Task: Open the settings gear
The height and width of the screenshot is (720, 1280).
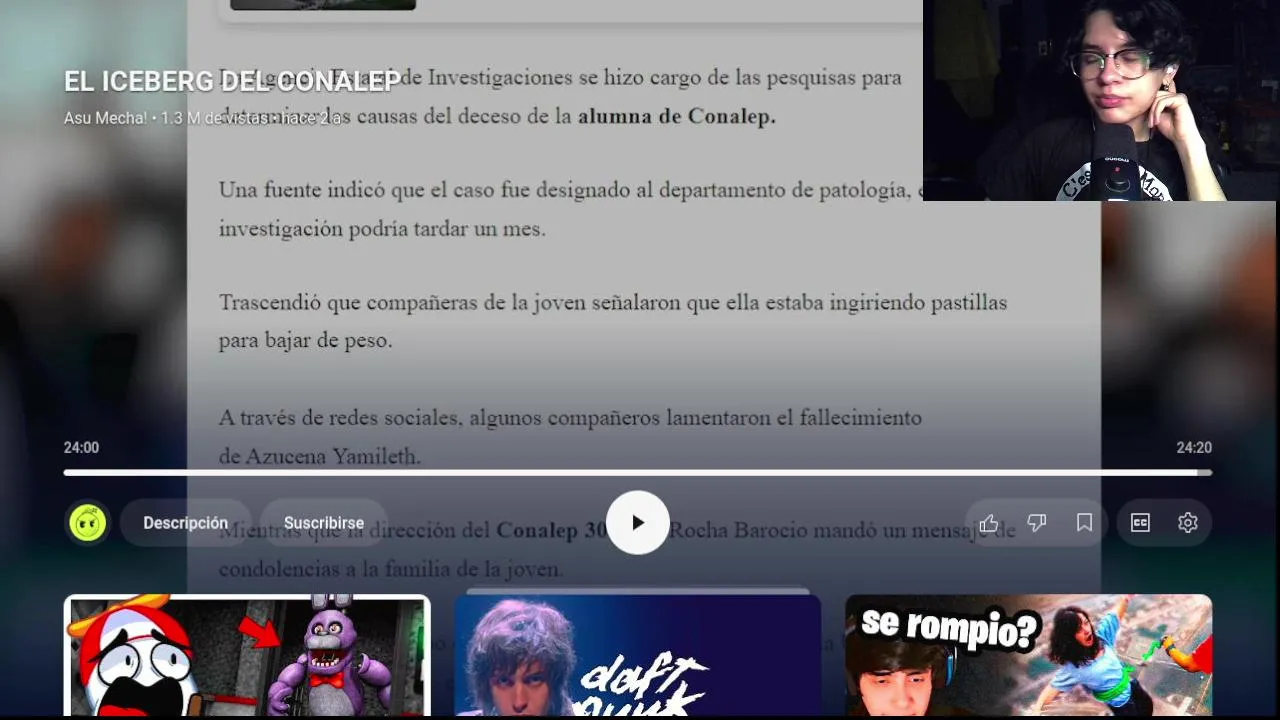Action: [1188, 523]
